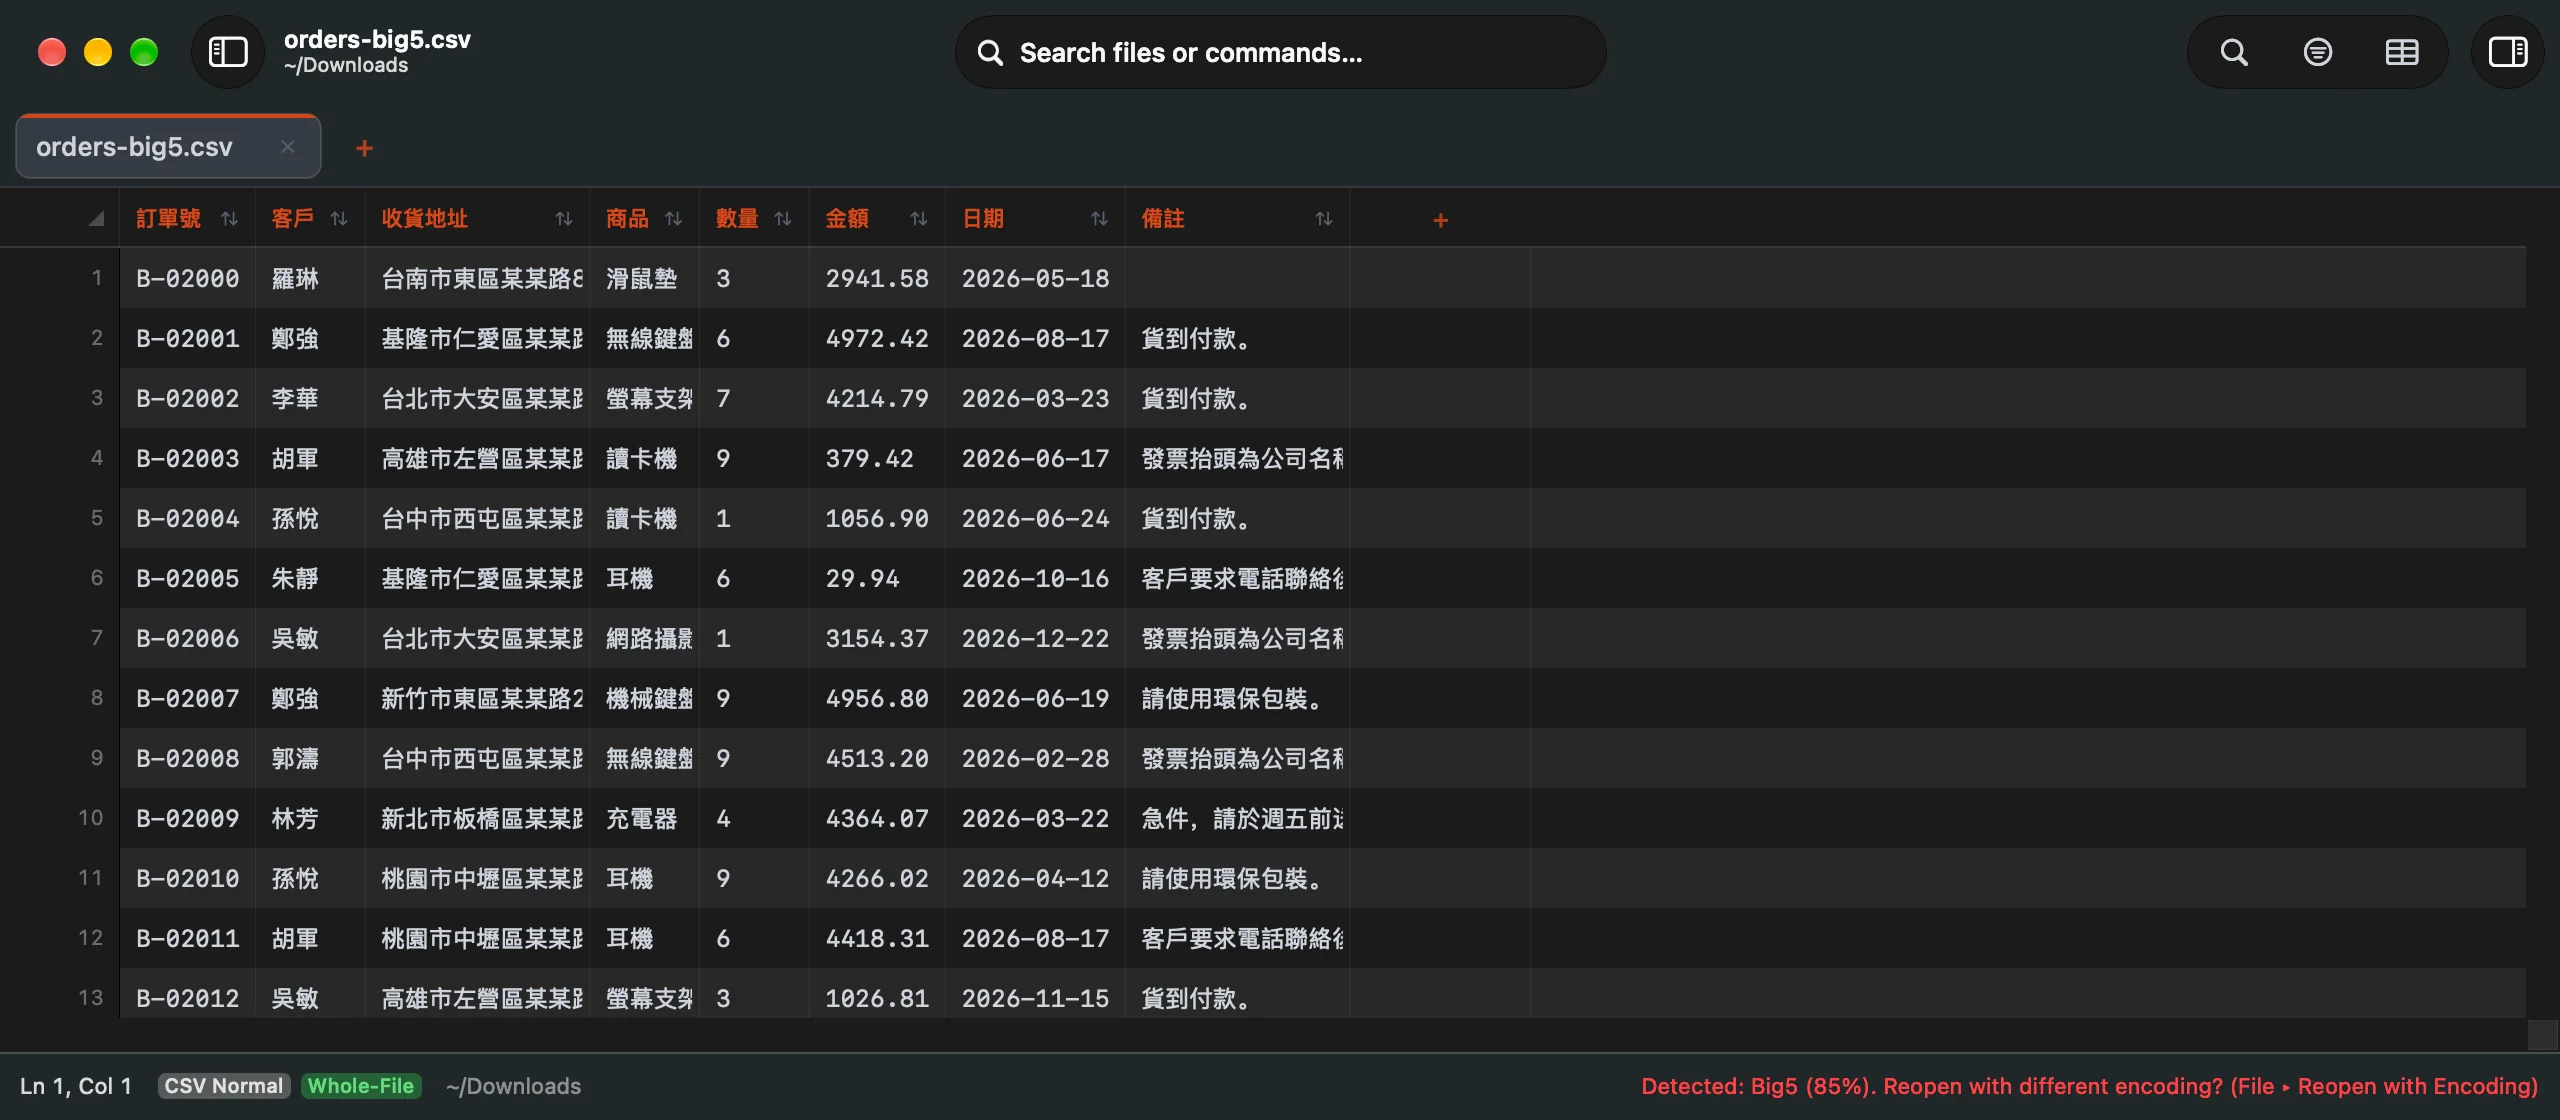
Task: Switch to table grid view icon
Action: 2401,52
